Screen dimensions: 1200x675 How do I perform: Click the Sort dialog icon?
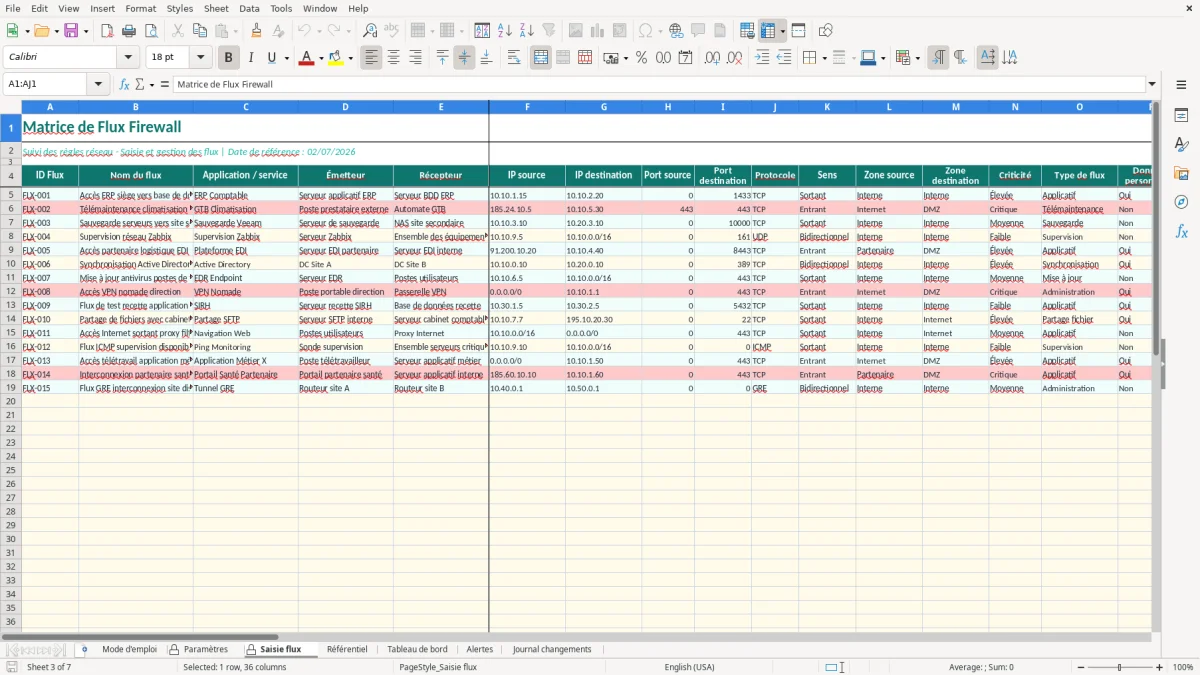482,31
